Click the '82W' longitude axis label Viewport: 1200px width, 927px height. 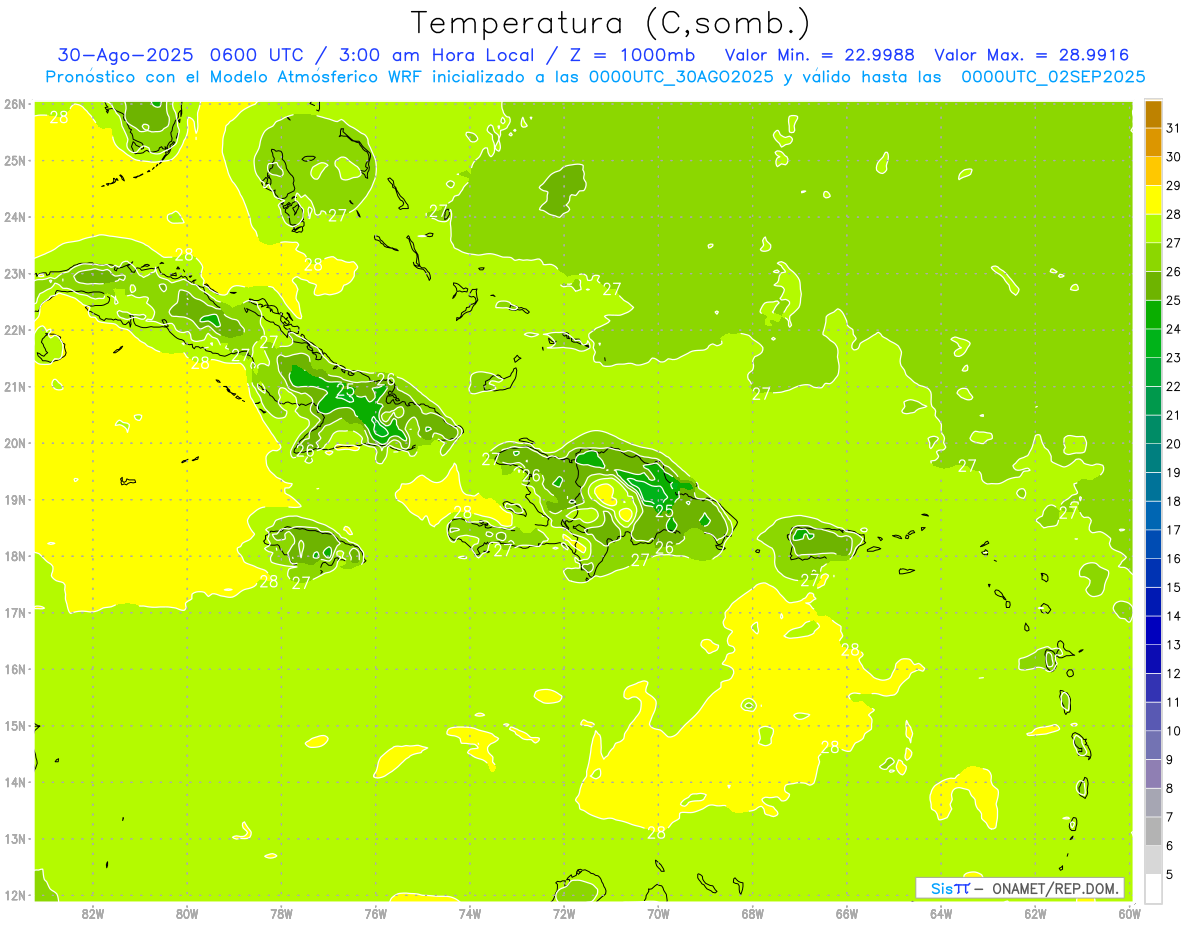[x=93, y=913]
